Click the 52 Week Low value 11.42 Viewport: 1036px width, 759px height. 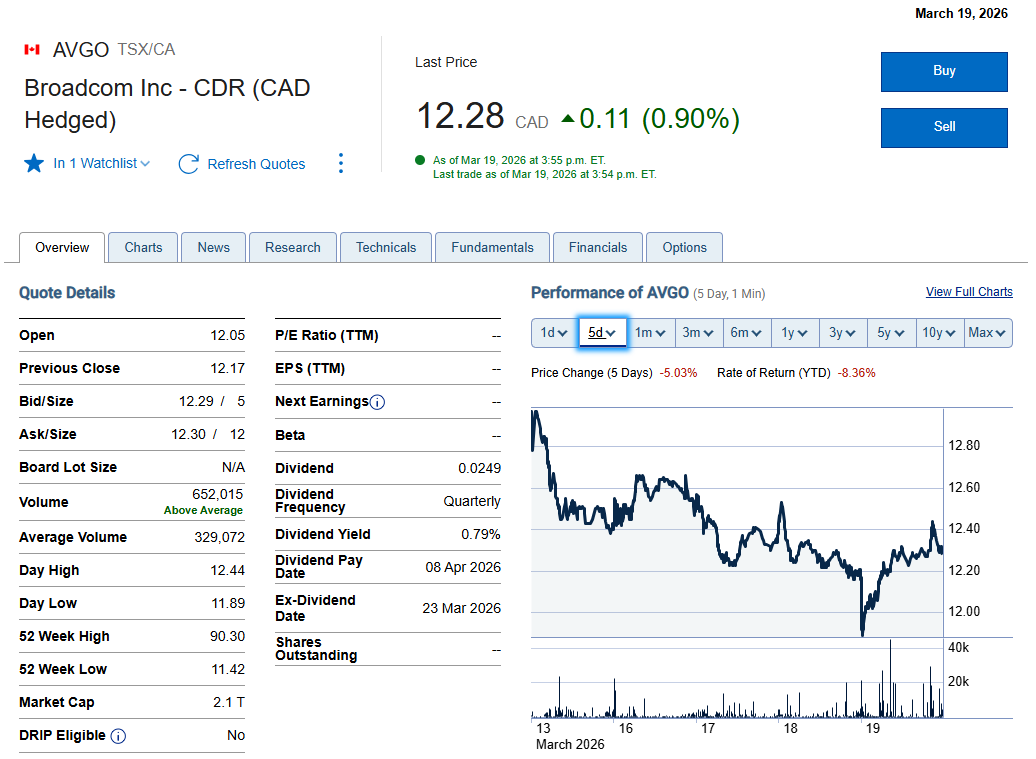[x=228, y=670]
